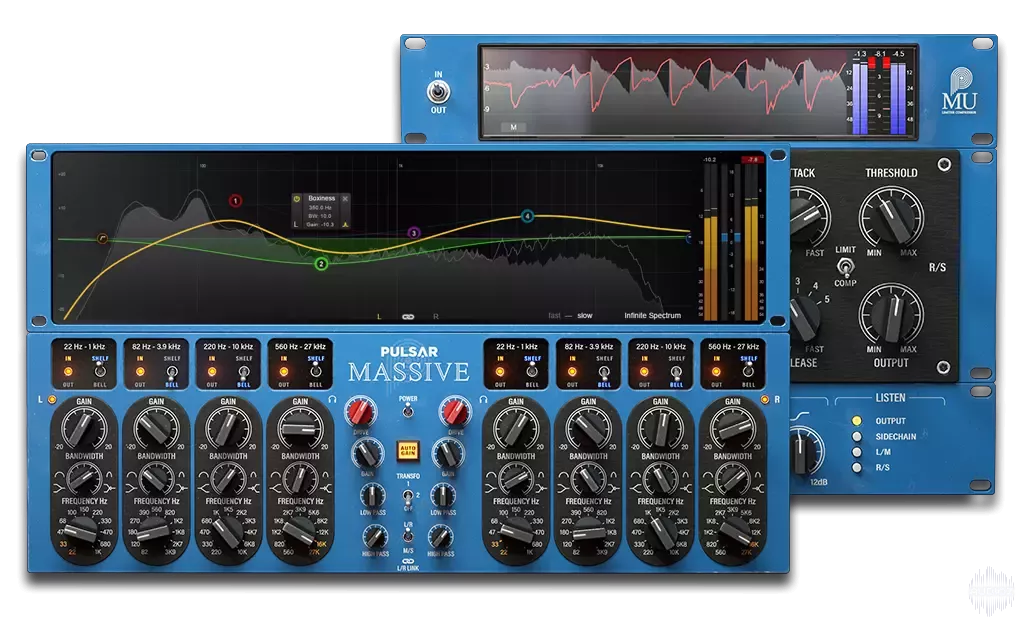Viewport: 1024px width, 626px height.
Task: Click the right HIGH PASS knob
Action: pos(441,538)
